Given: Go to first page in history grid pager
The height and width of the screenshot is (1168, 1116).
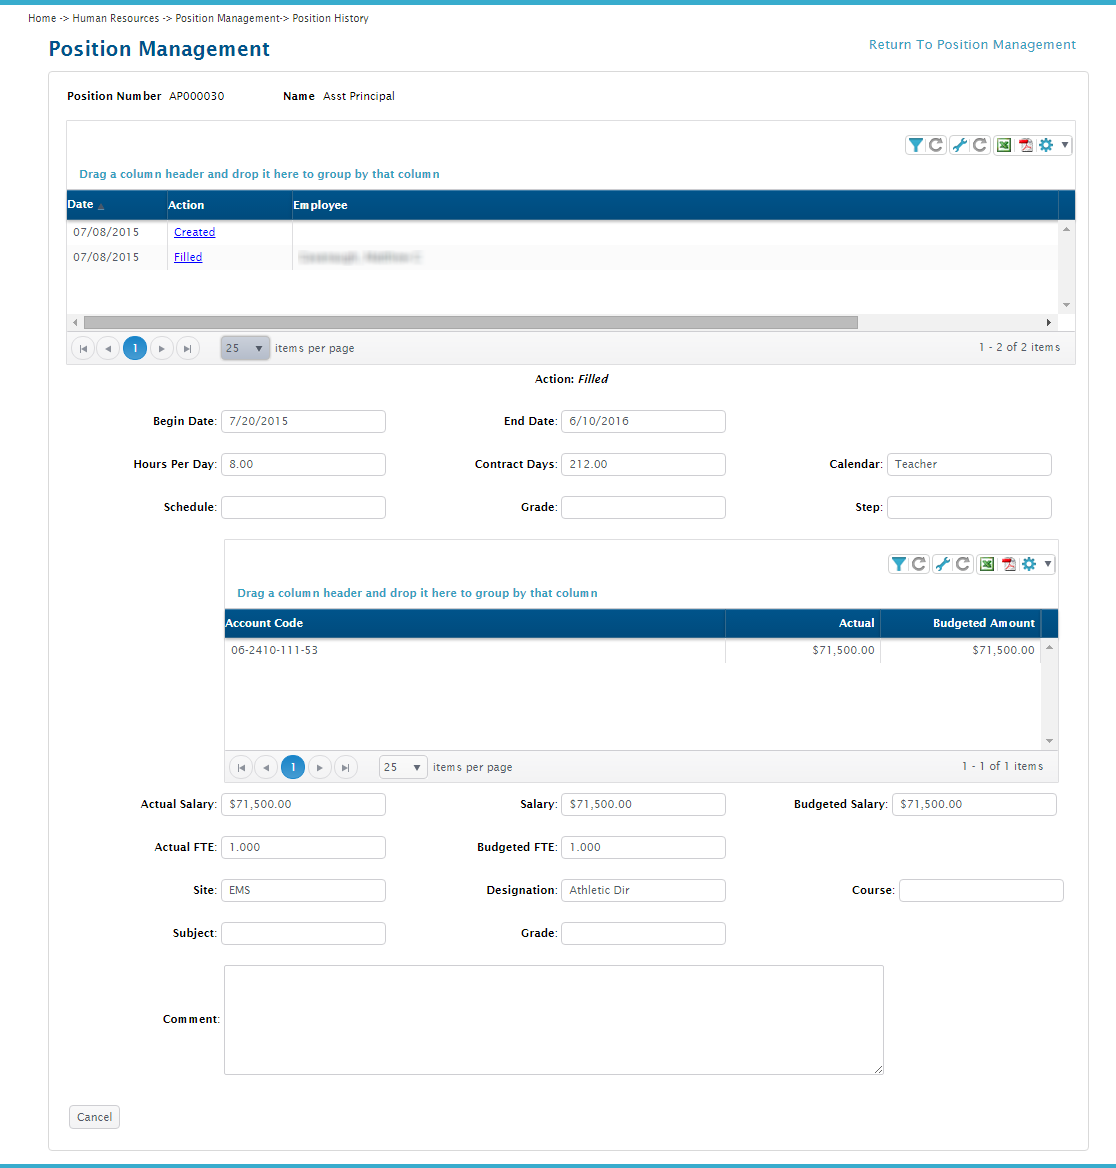Looking at the screenshot, I should coord(83,349).
